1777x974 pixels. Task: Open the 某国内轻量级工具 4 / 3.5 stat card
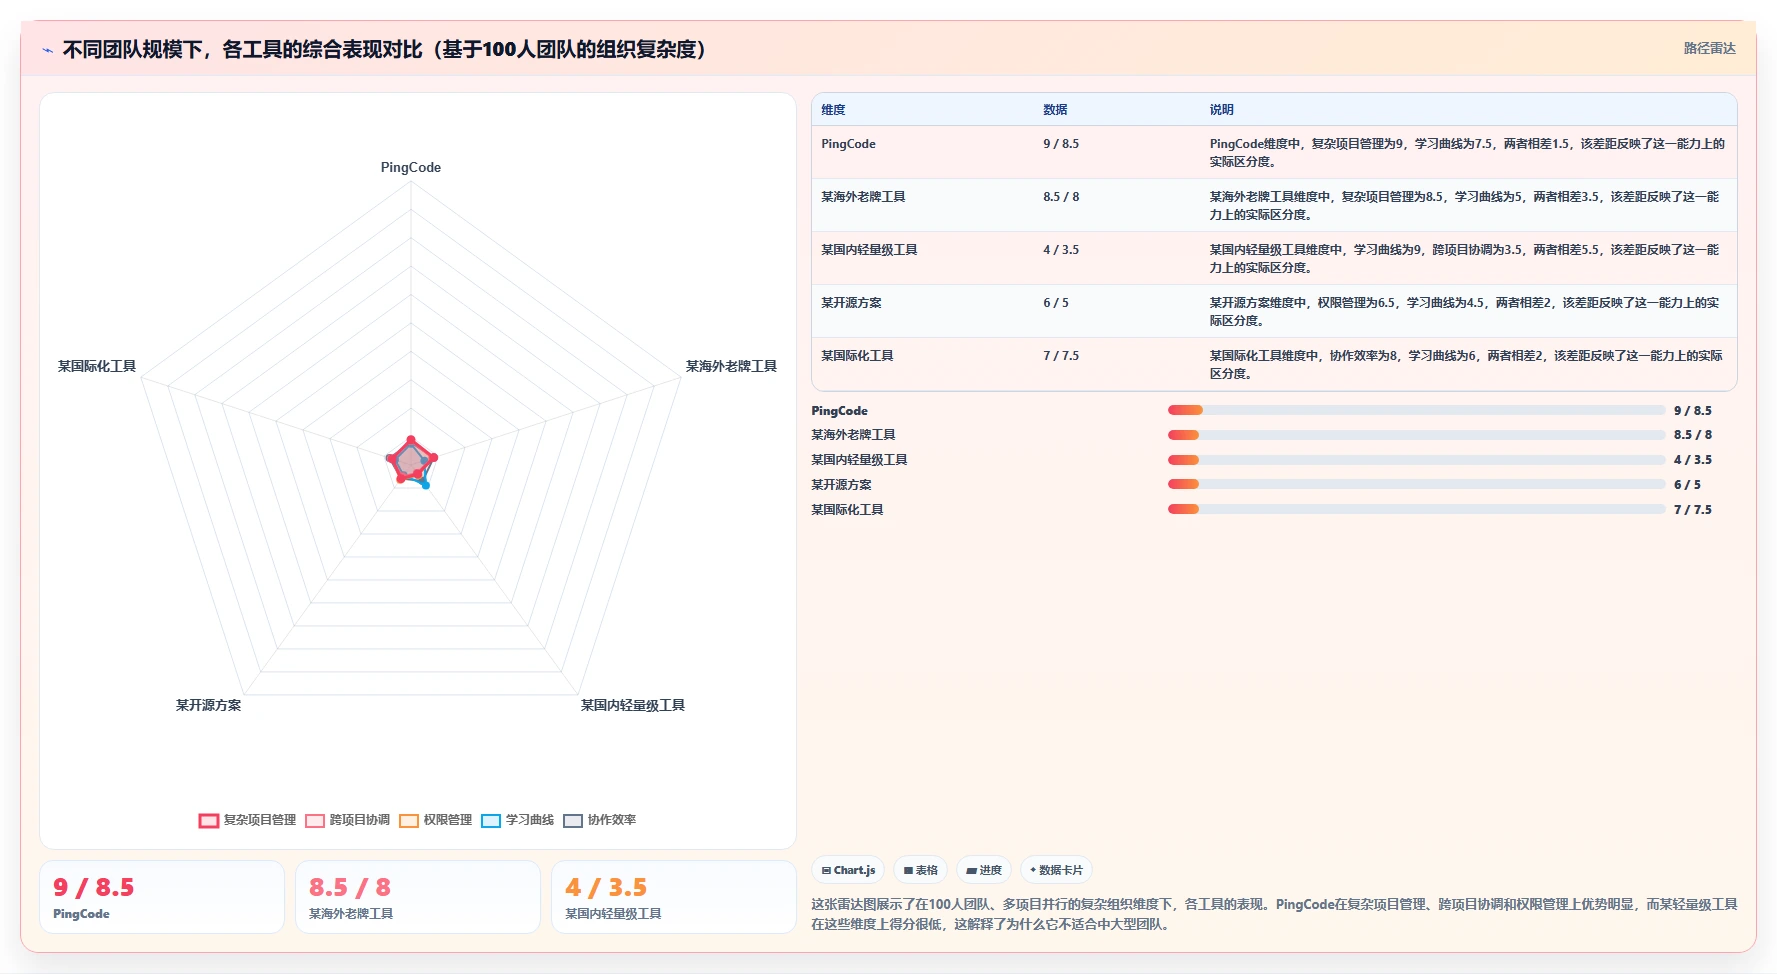point(674,897)
